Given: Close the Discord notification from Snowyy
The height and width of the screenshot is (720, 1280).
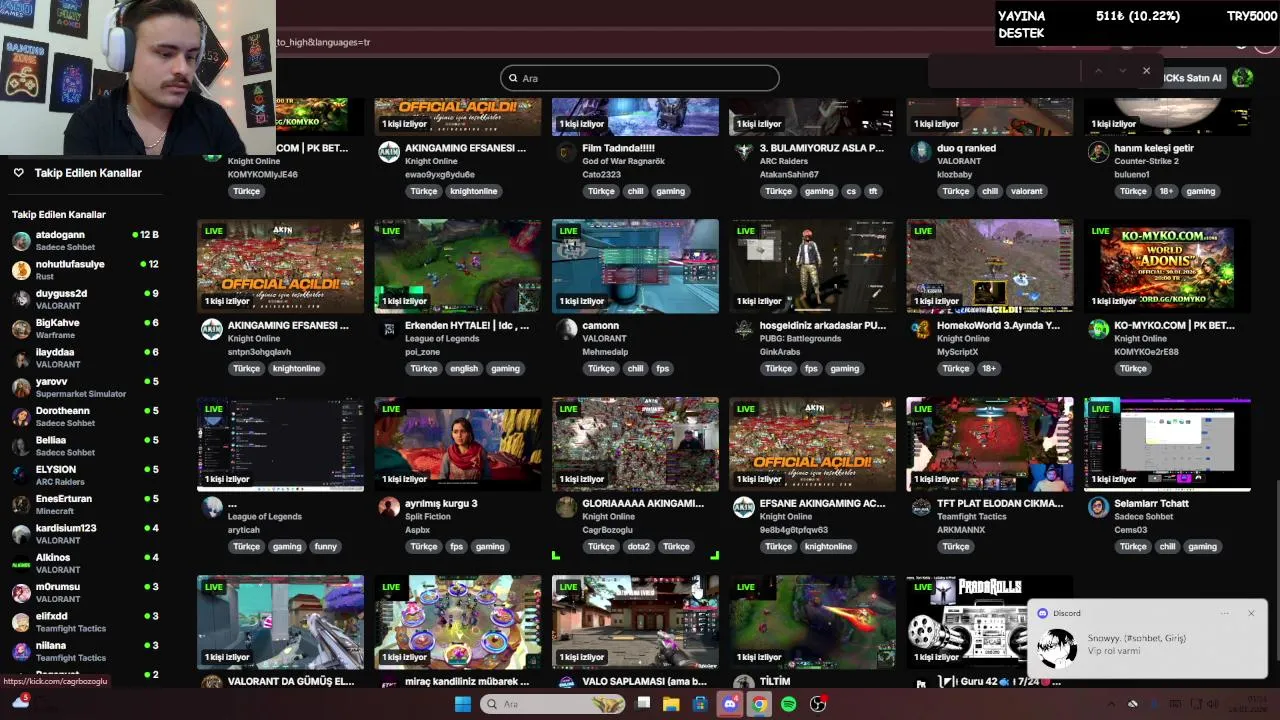Looking at the screenshot, I should (1250, 613).
